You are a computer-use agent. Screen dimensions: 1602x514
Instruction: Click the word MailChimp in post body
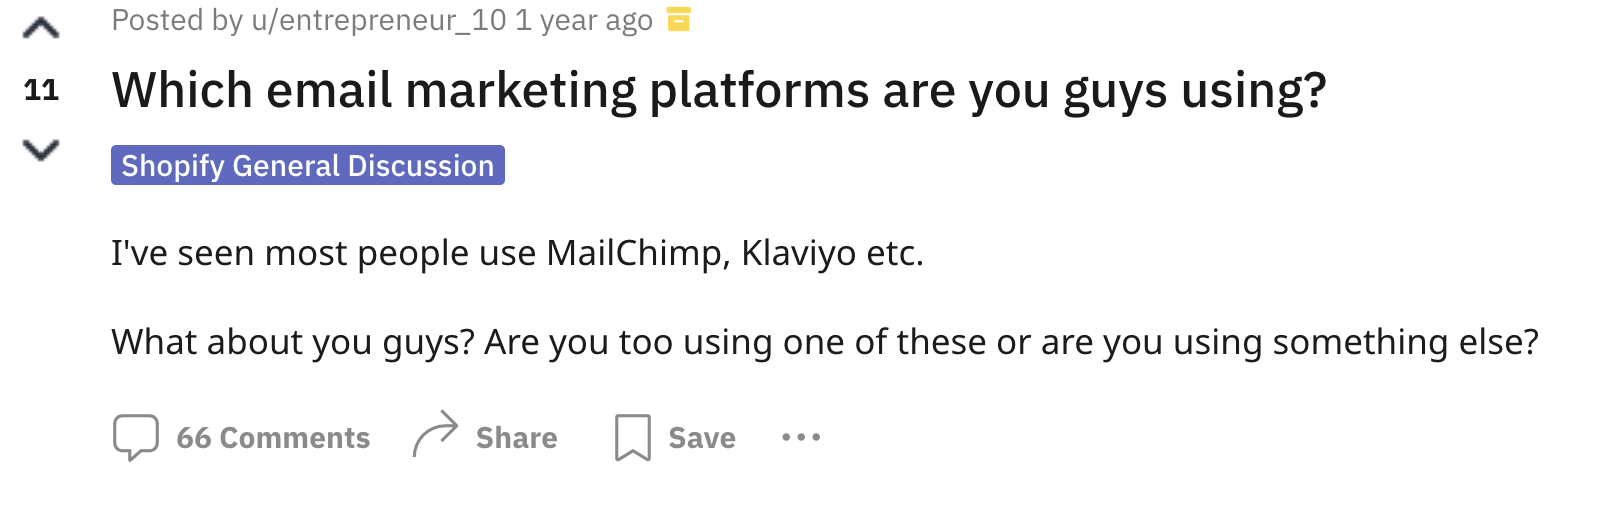(x=634, y=253)
